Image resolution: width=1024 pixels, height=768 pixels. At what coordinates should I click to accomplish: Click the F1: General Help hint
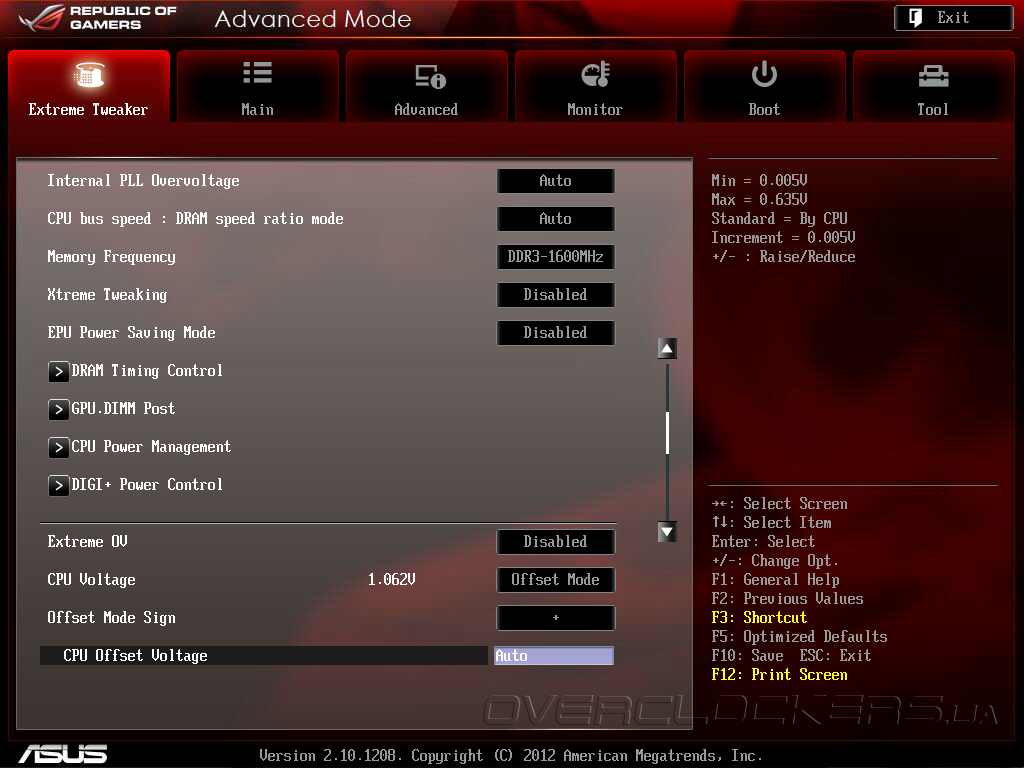pyautogui.click(x=775, y=580)
